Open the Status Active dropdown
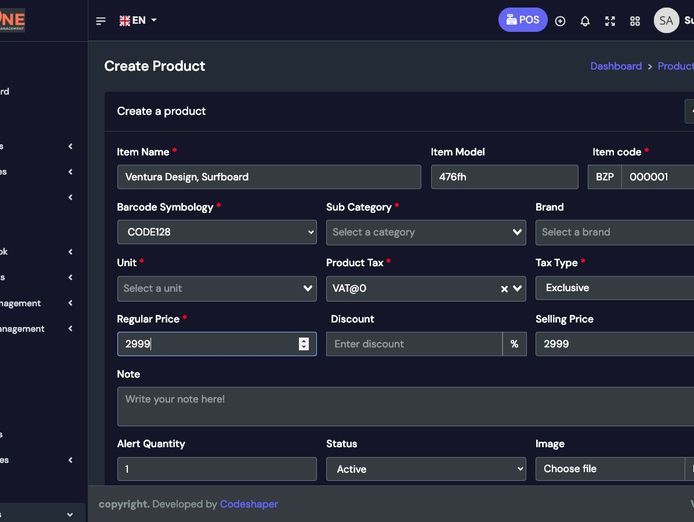Image resolution: width=694 pixels, height=522 pixels. point(426,469)
